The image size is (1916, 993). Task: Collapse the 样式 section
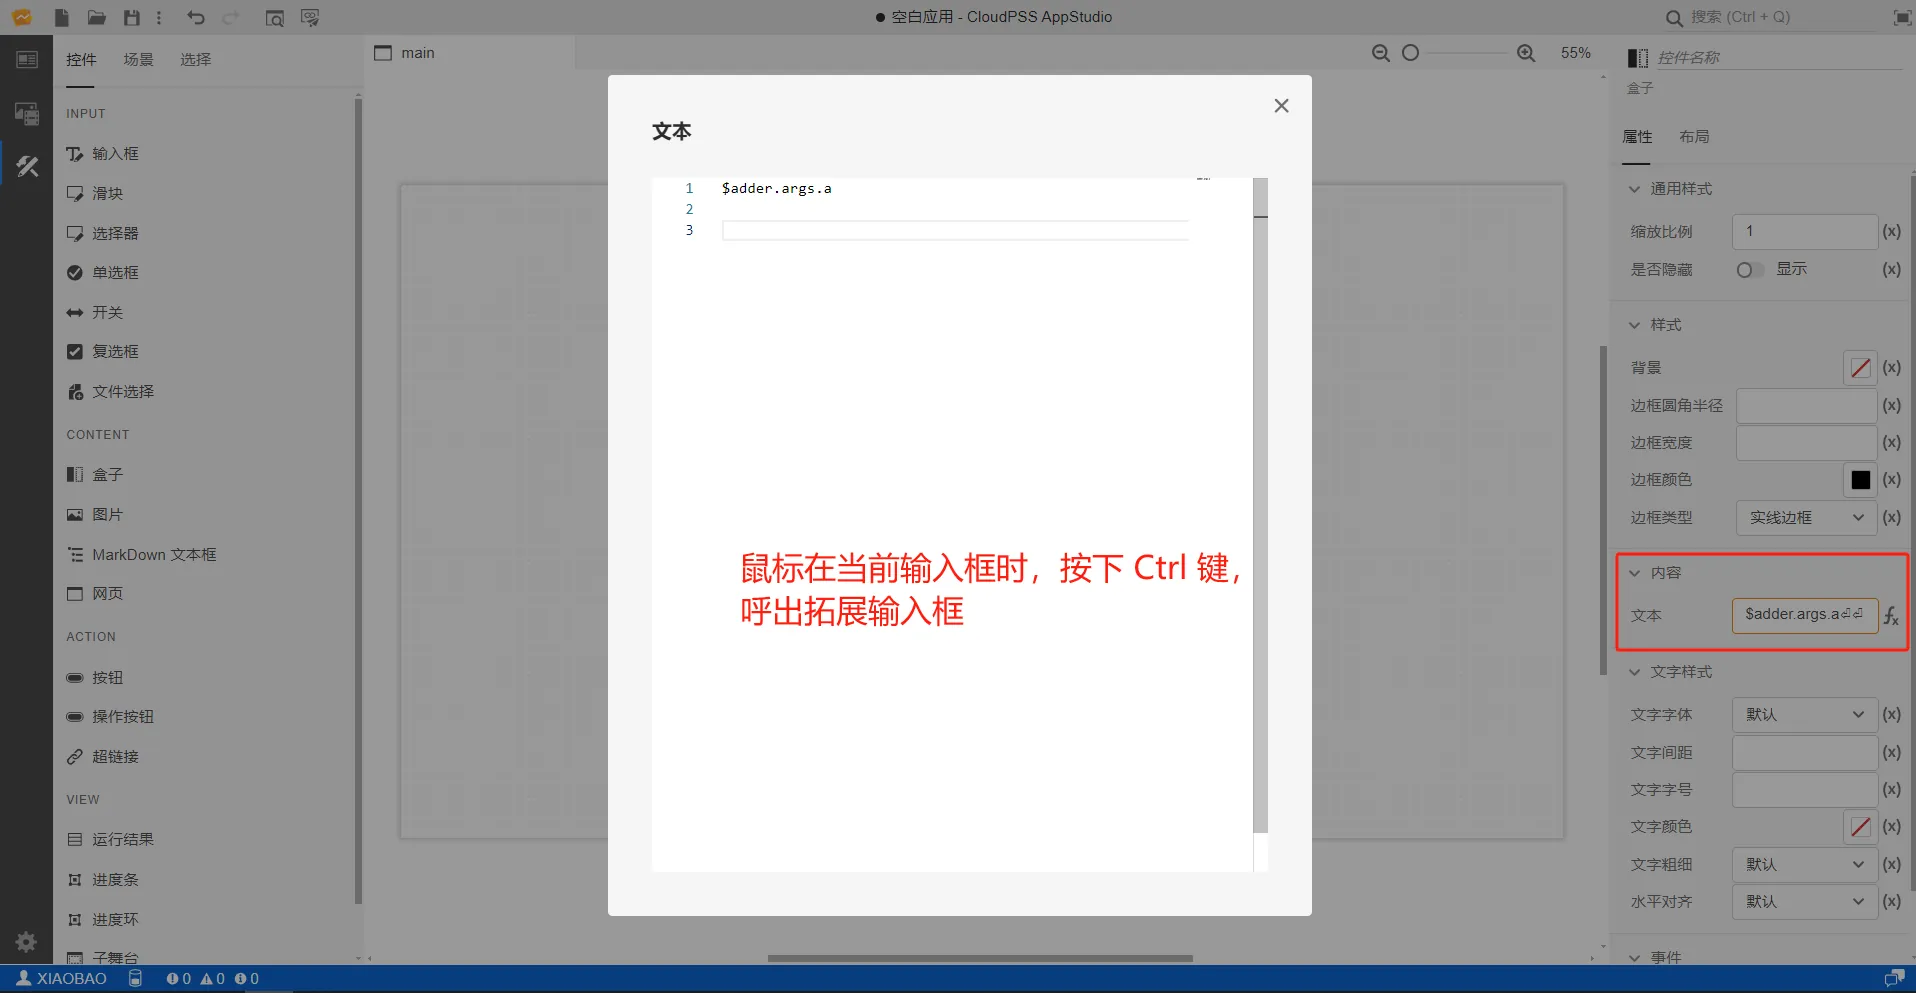coord(1634,325)
